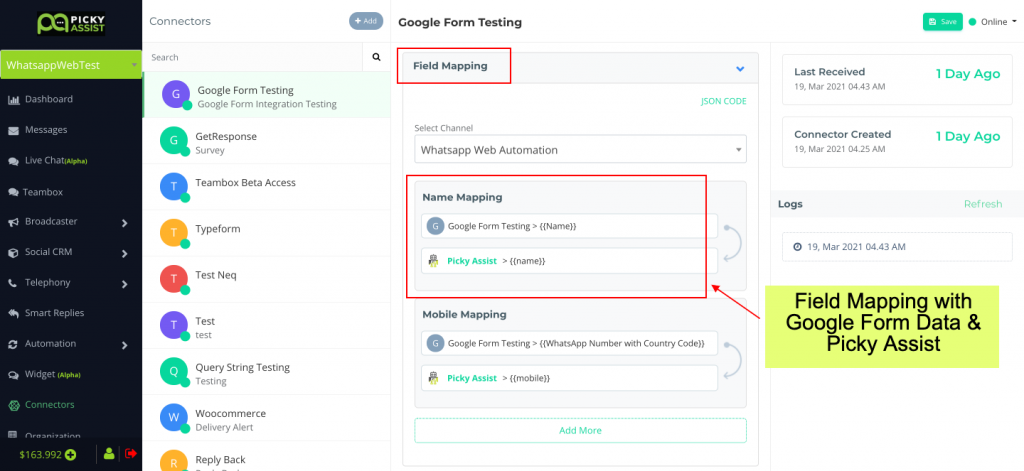Save the Google Form Testing connector
The image size is (1024, 471).
click(942, 22)
